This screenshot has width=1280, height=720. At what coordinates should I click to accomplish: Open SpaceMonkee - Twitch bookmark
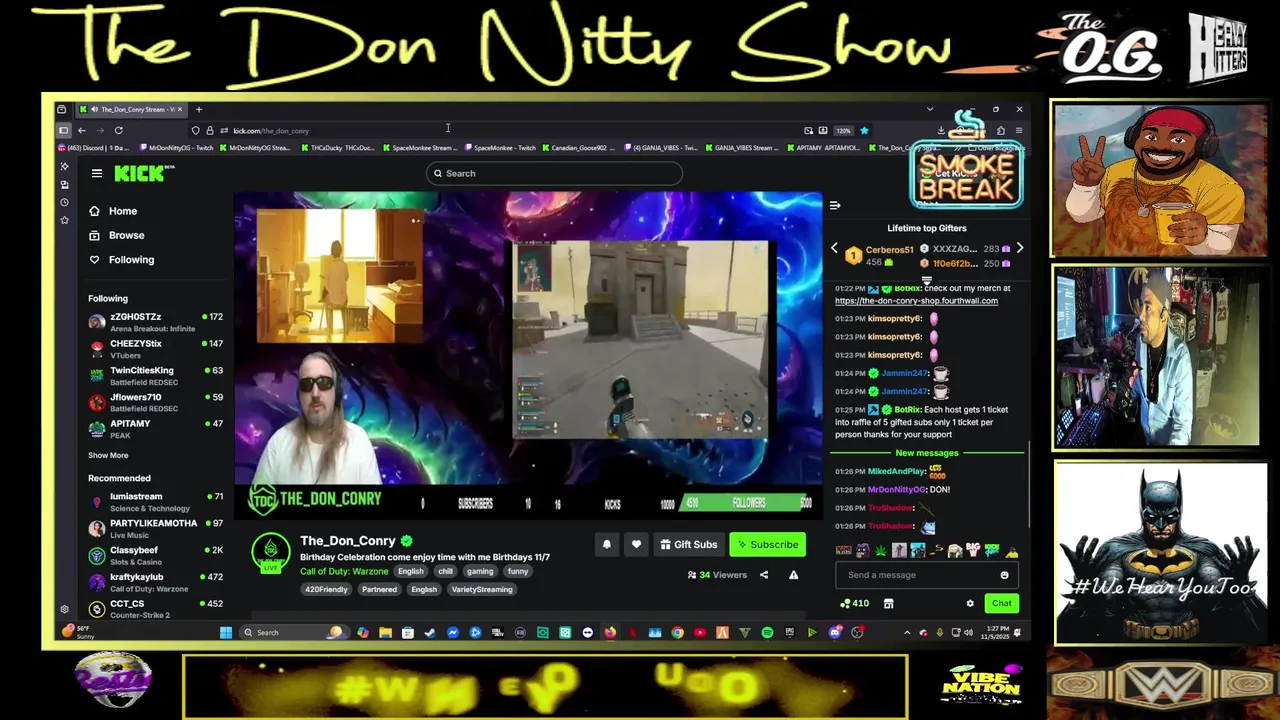pos(499,148)
